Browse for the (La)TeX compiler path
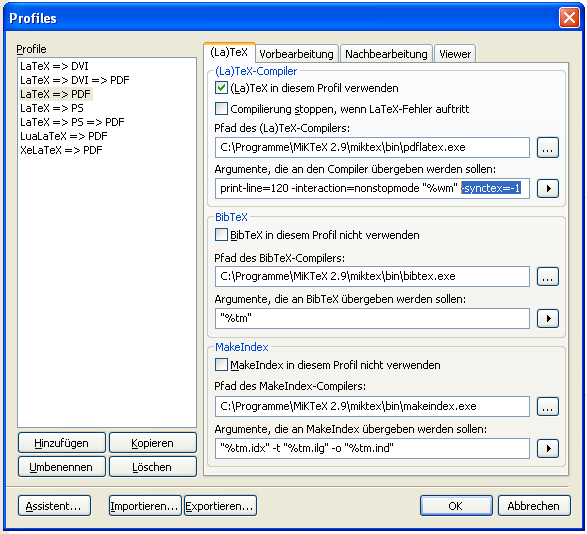This screenshot has height=534, width=587. [x=548, y=148]
